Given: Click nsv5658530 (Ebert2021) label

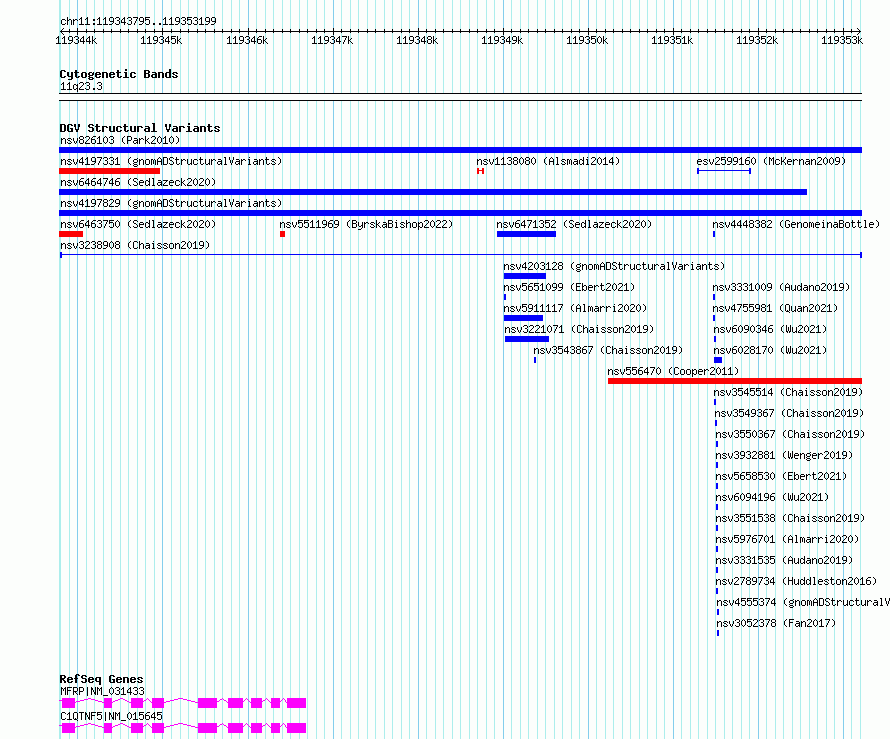Looking at the screenshot, I should 781,476.
